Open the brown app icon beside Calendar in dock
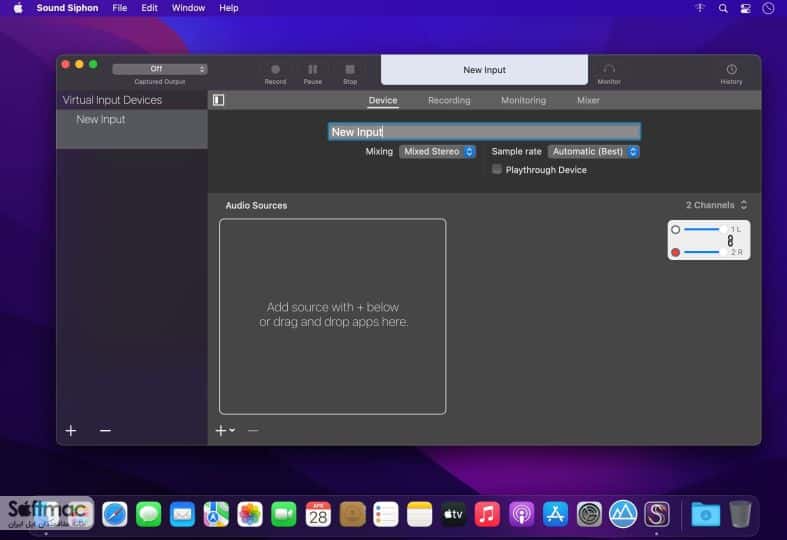787x540 pixels. coord(352,514)
